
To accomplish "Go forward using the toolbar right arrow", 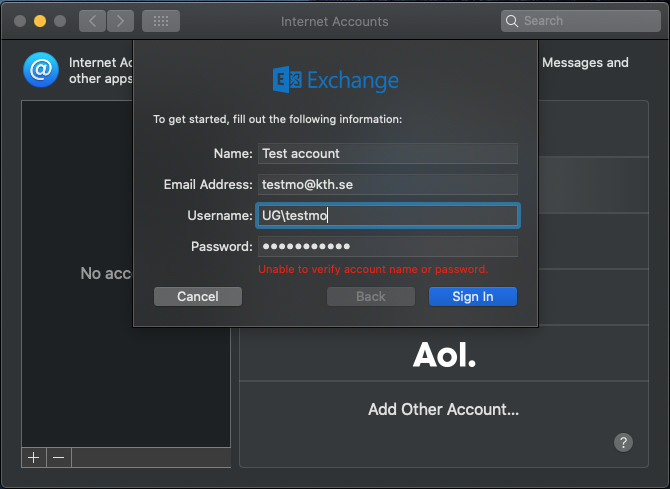I will 120,20.
